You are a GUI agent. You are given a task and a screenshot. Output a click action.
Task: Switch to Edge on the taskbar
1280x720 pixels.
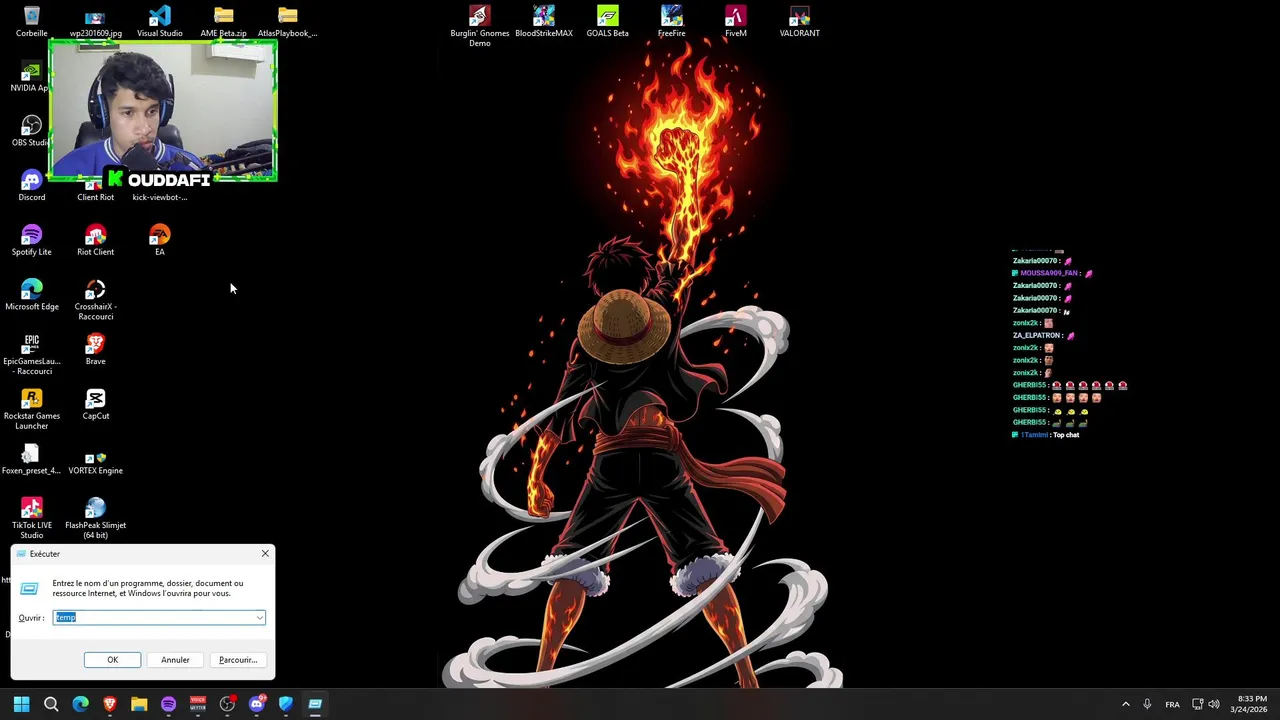tap(80, 704)
